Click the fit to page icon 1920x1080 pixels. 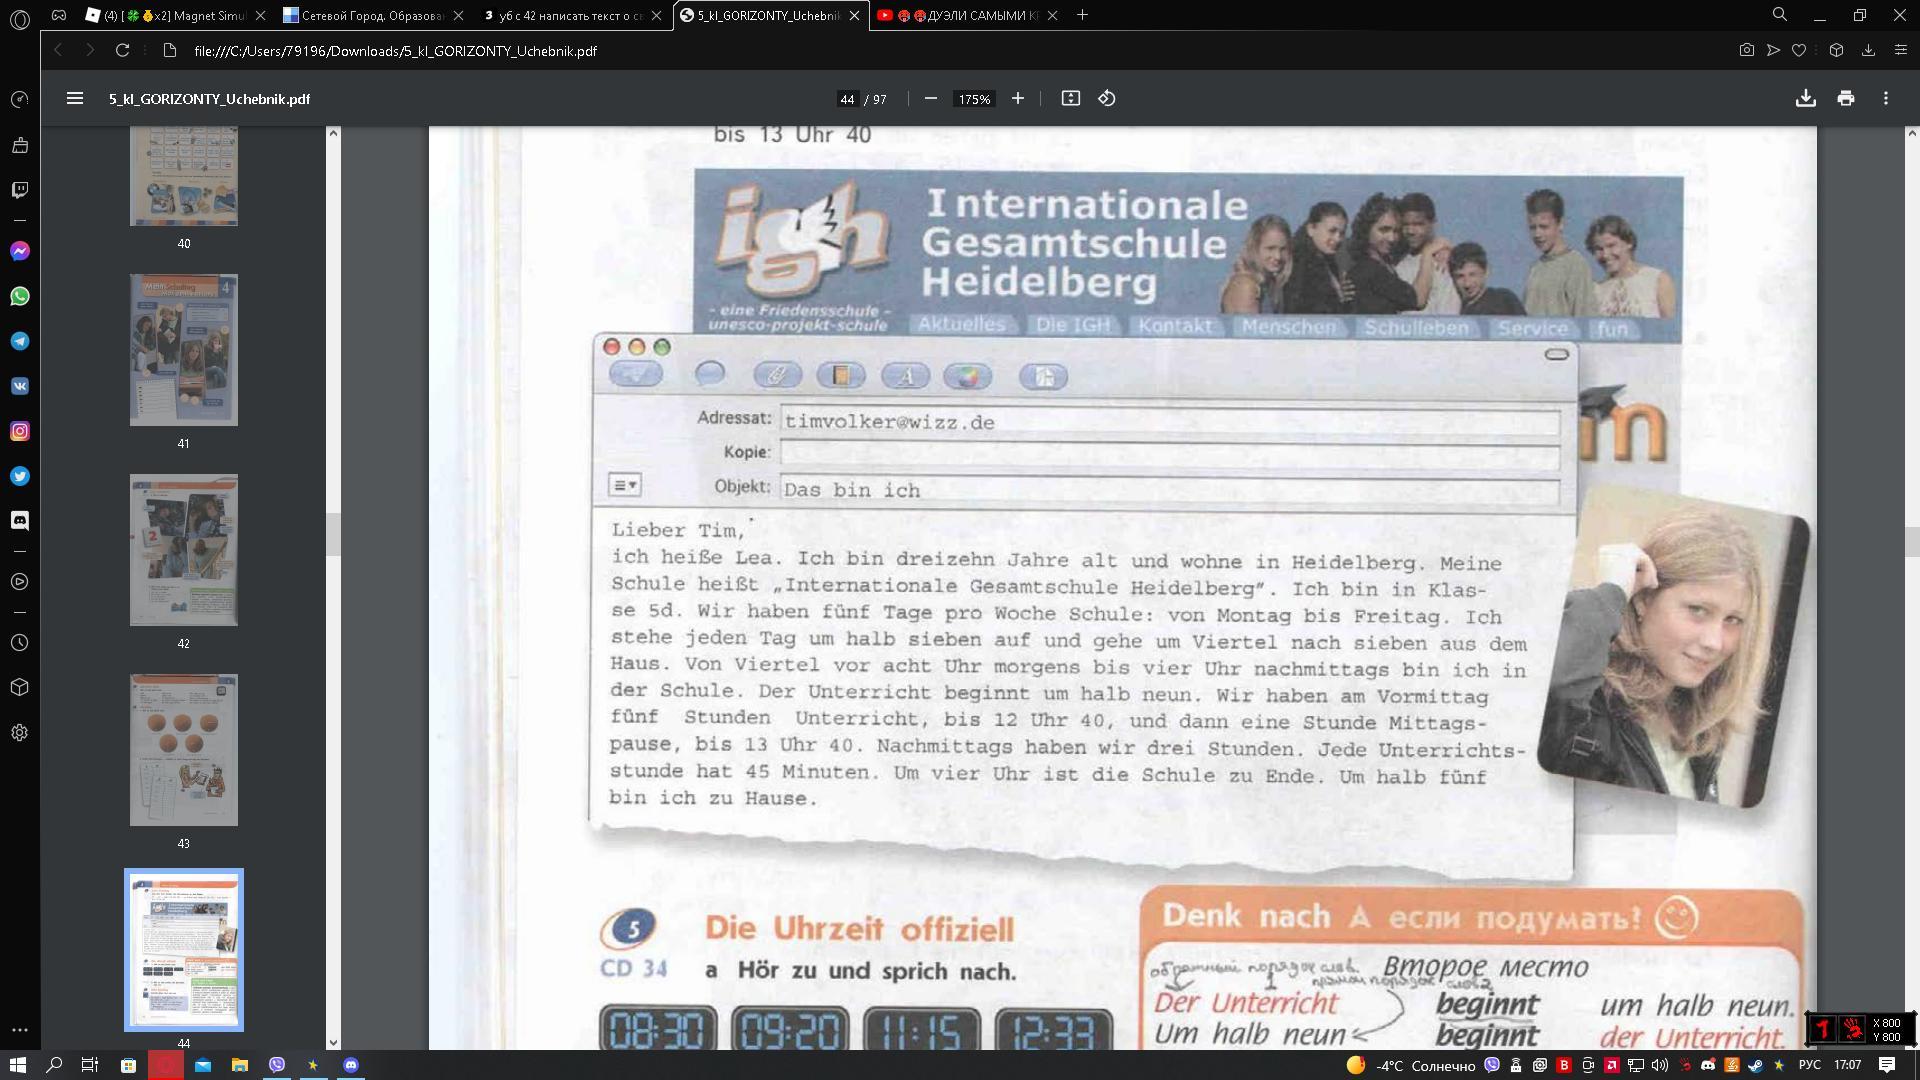pos(1070,98)
